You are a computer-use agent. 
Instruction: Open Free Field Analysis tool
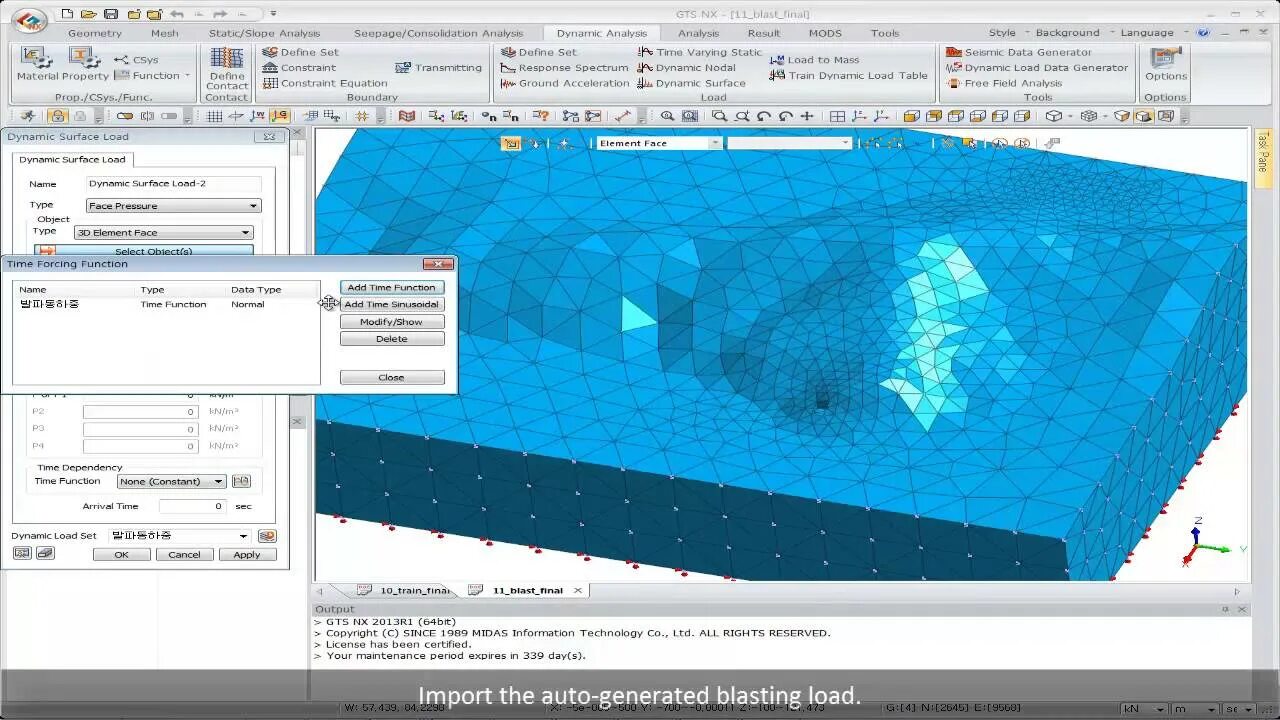pyautogui.click(x=1004, y=83)
